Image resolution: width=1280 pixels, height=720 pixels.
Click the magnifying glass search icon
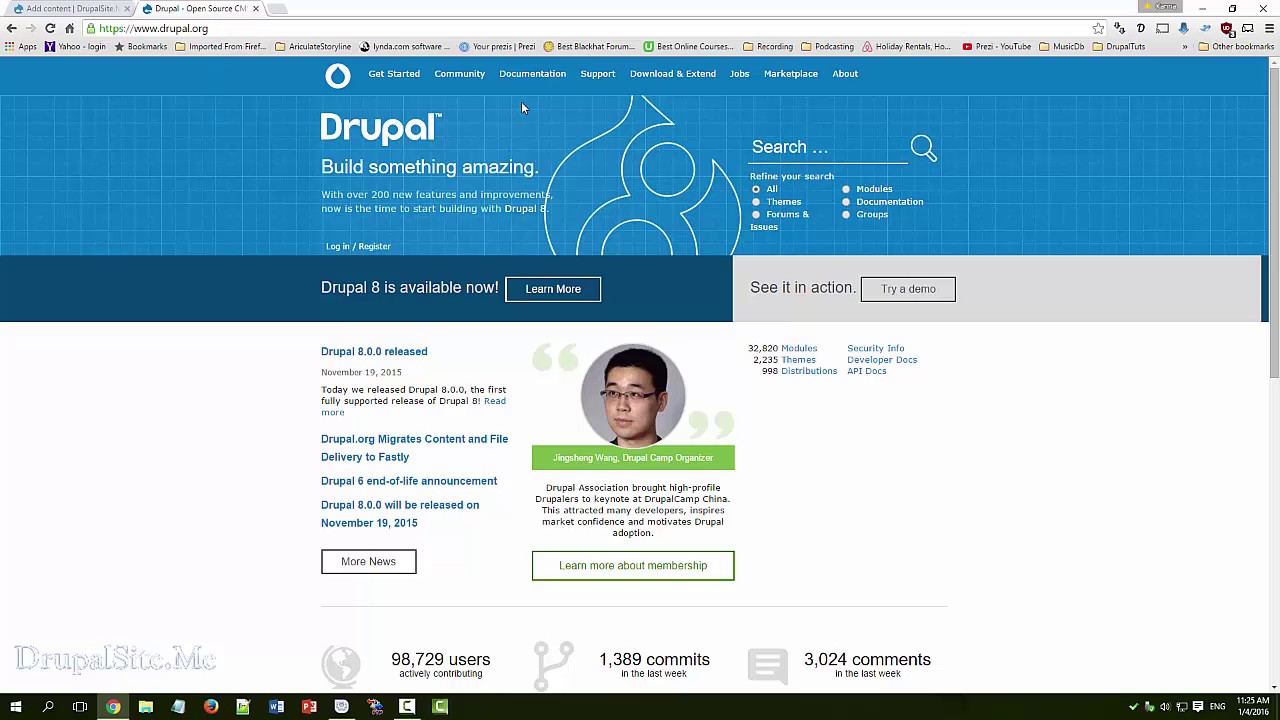pos(923,149)
